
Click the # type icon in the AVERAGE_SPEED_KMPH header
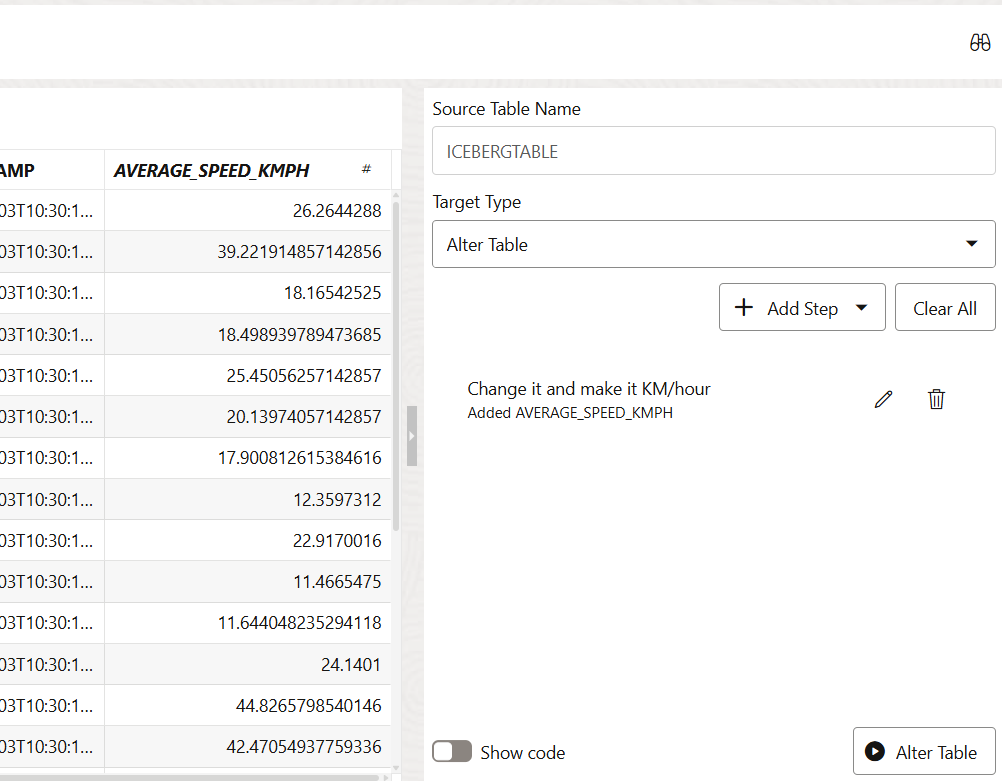366,170
